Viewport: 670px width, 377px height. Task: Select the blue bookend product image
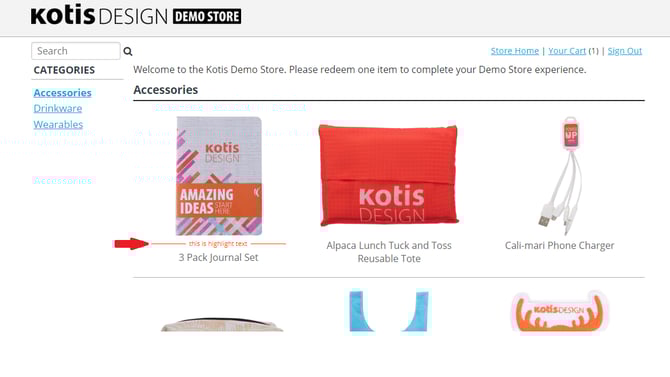388,311
